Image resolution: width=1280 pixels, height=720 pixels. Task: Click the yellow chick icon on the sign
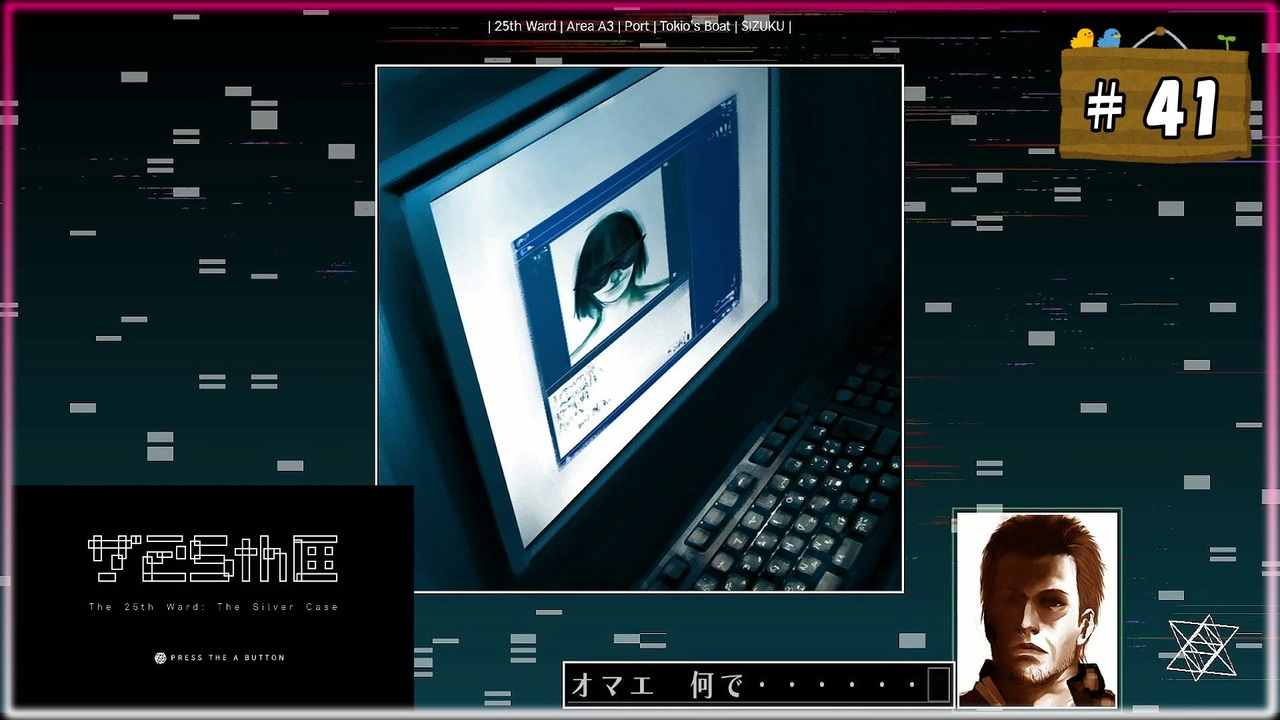pyautogui.click(x=1082, y=39)
